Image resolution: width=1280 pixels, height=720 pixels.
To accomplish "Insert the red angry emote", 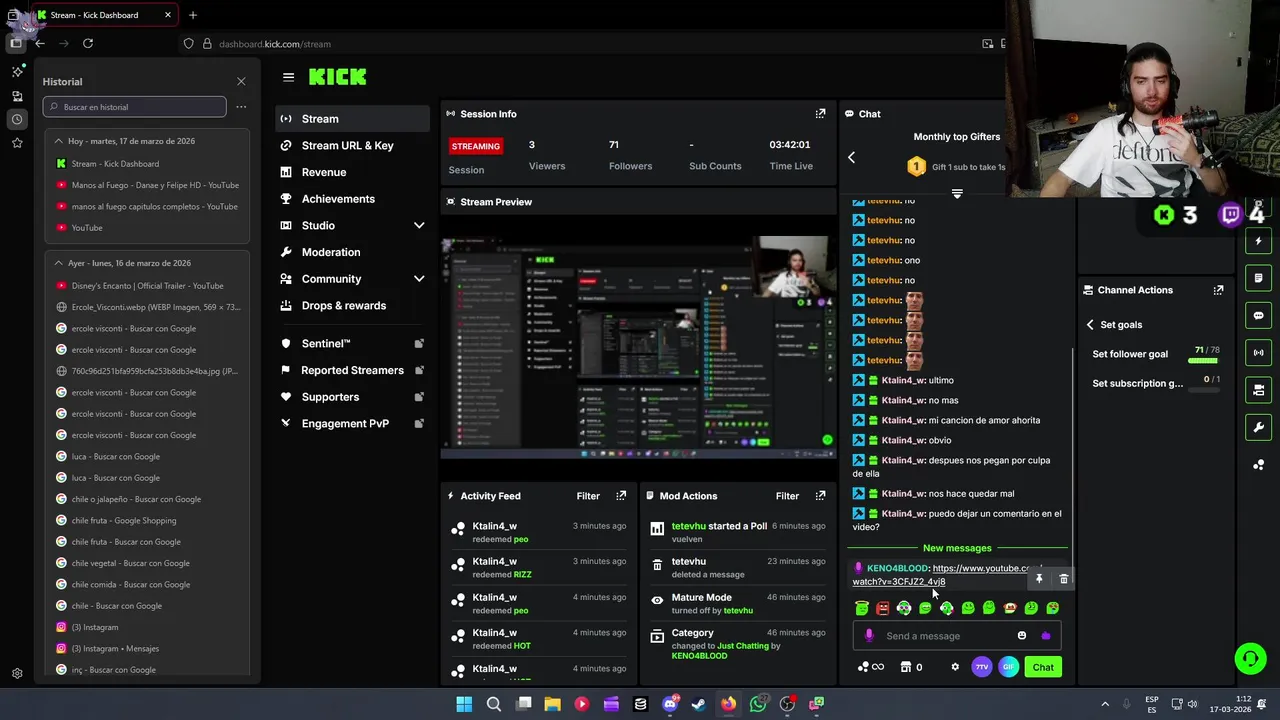I will (883, 608).
